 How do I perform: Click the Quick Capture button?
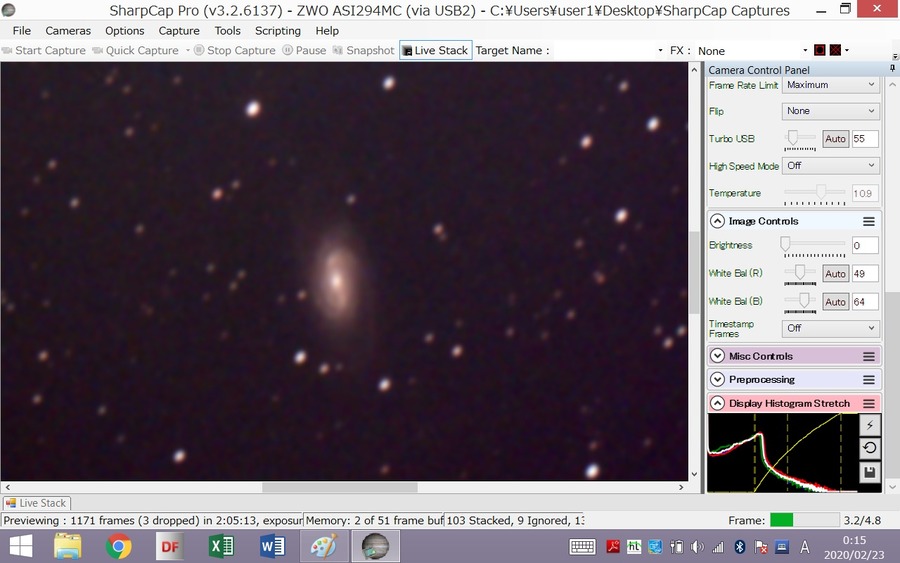[136, 51]
